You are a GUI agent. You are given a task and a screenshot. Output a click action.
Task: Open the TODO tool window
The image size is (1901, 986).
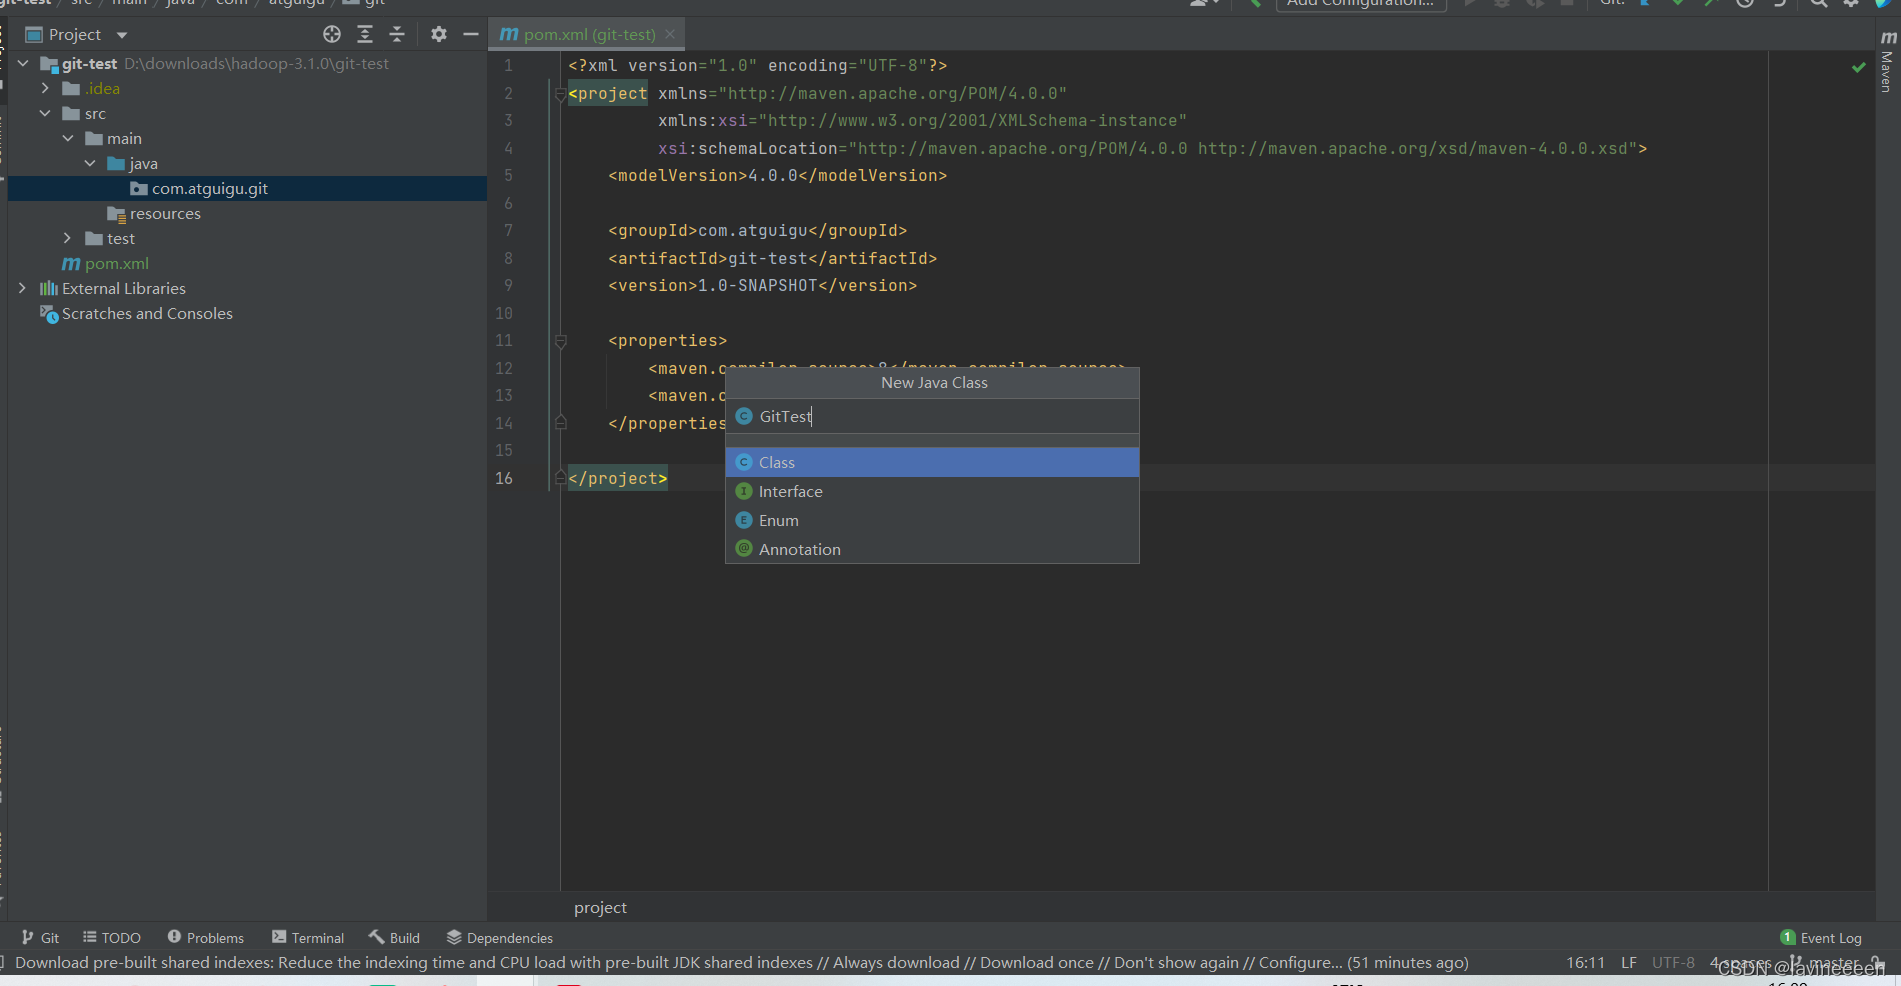click(111, 937)
